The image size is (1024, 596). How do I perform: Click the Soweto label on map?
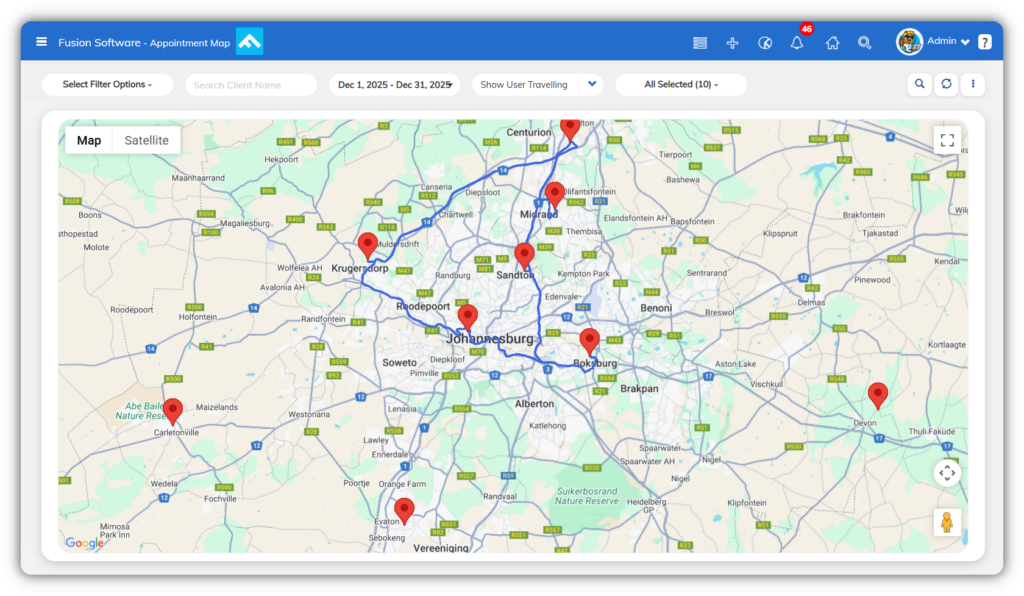tap(400, 362)
